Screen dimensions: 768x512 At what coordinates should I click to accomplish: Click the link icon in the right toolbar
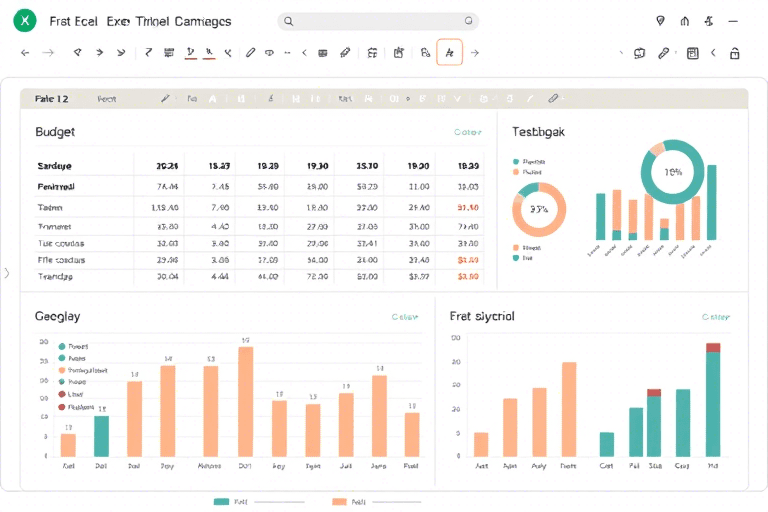(663, 53)
